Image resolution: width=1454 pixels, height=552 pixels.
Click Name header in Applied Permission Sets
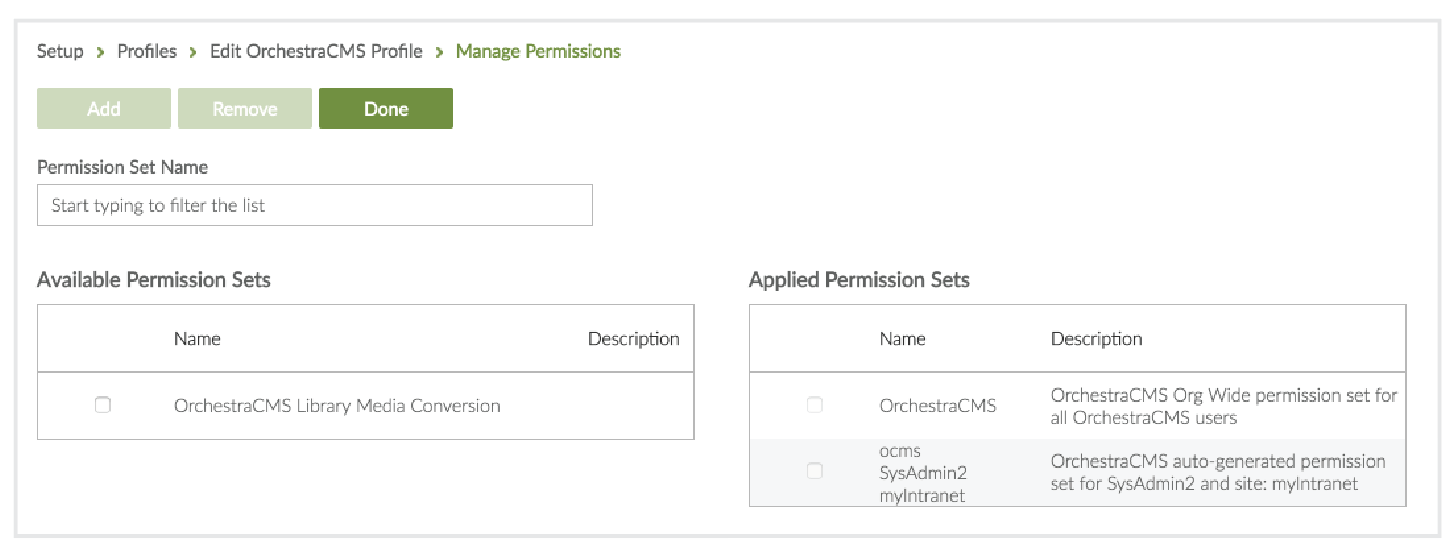click(902, 339)
